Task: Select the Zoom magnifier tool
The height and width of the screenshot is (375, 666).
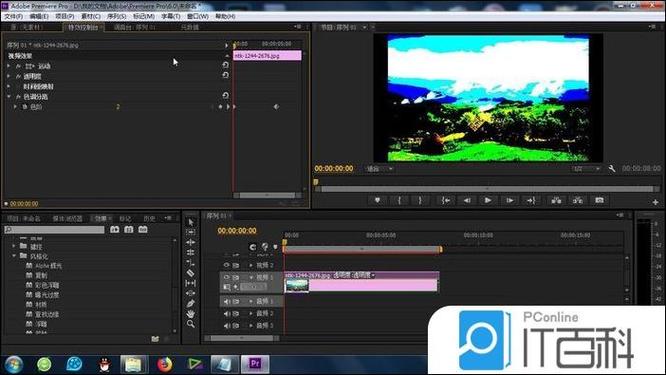Action: point(191,324)
